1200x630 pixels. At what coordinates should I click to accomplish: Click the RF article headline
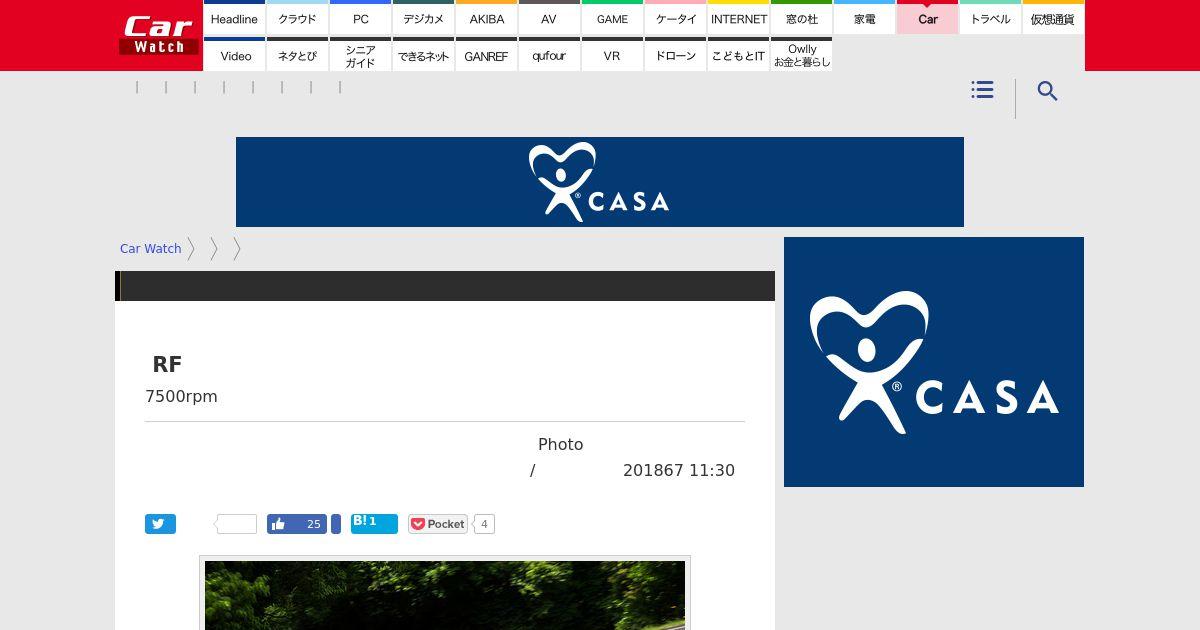click(x=167, y=365)
